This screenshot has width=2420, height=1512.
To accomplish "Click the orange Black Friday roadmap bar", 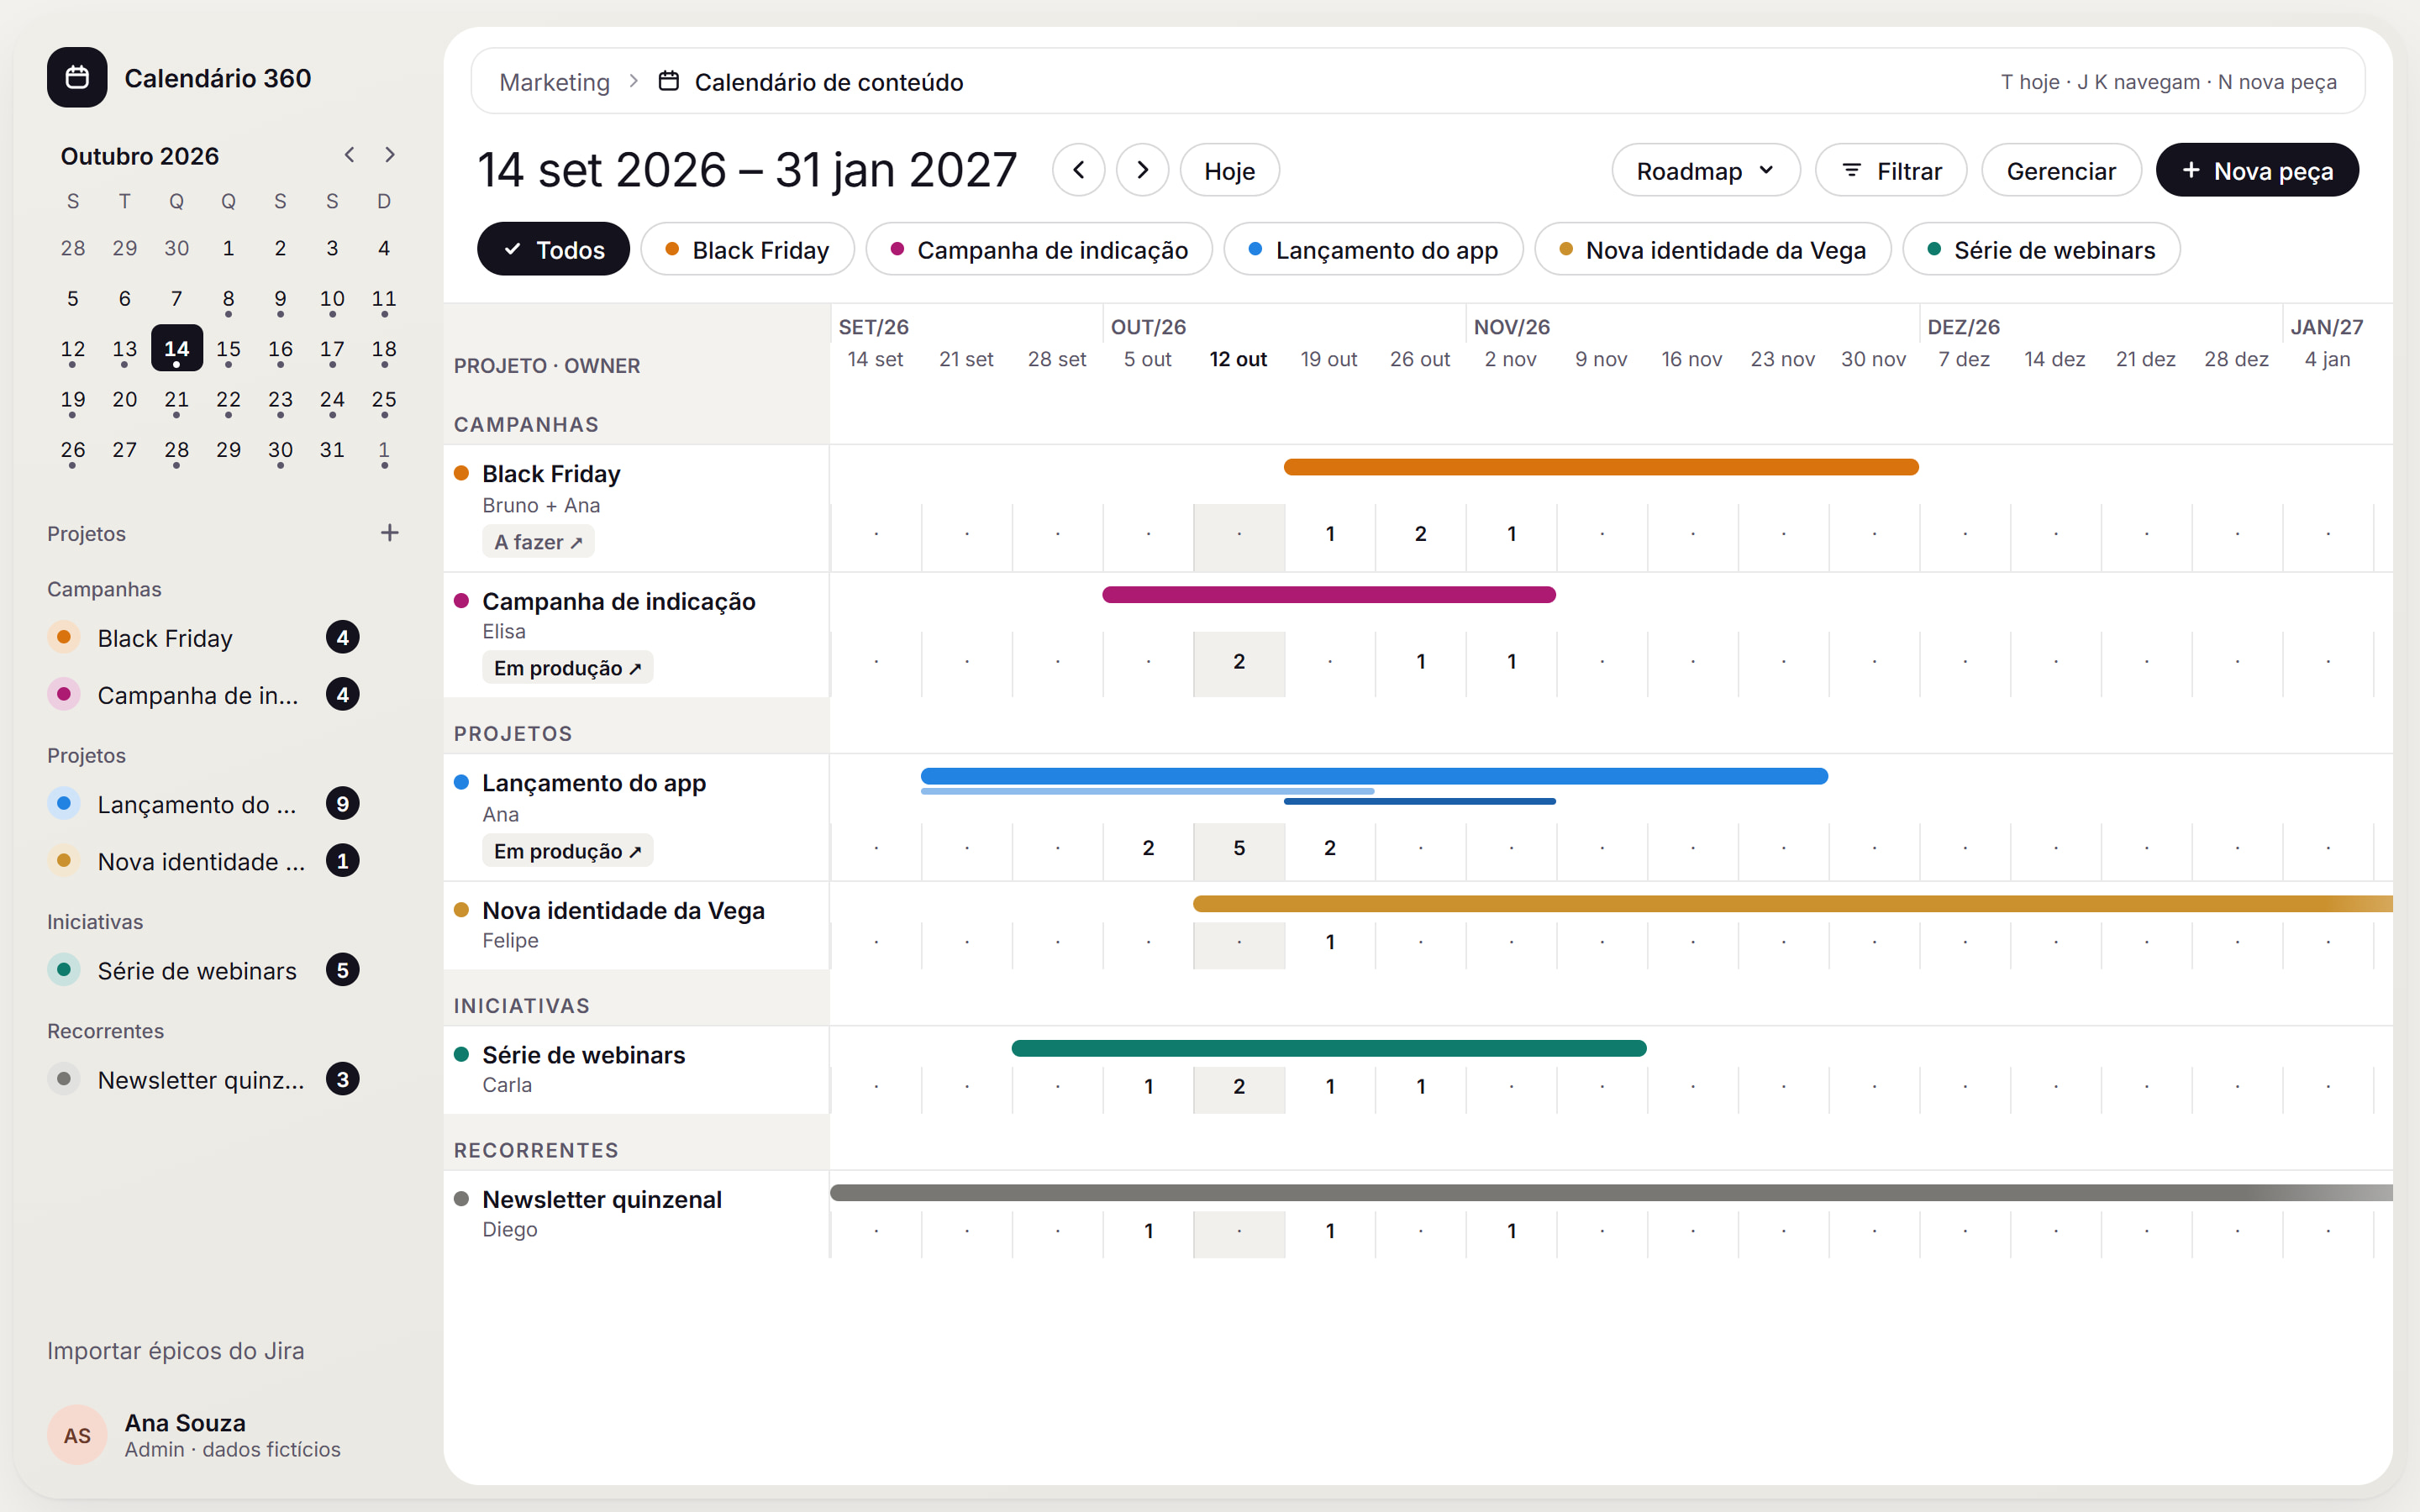I will click(1601, 467).
